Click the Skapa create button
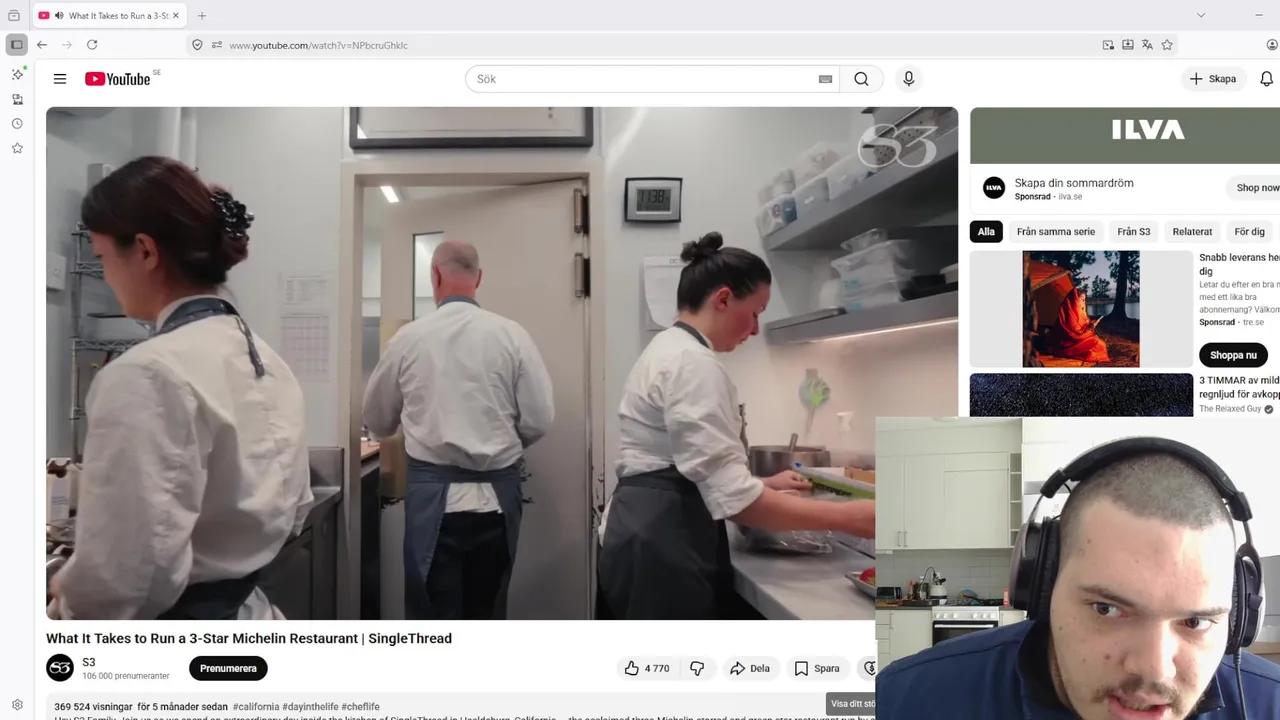Viewport: 1280px width, 720px height. pos(1213,79)
